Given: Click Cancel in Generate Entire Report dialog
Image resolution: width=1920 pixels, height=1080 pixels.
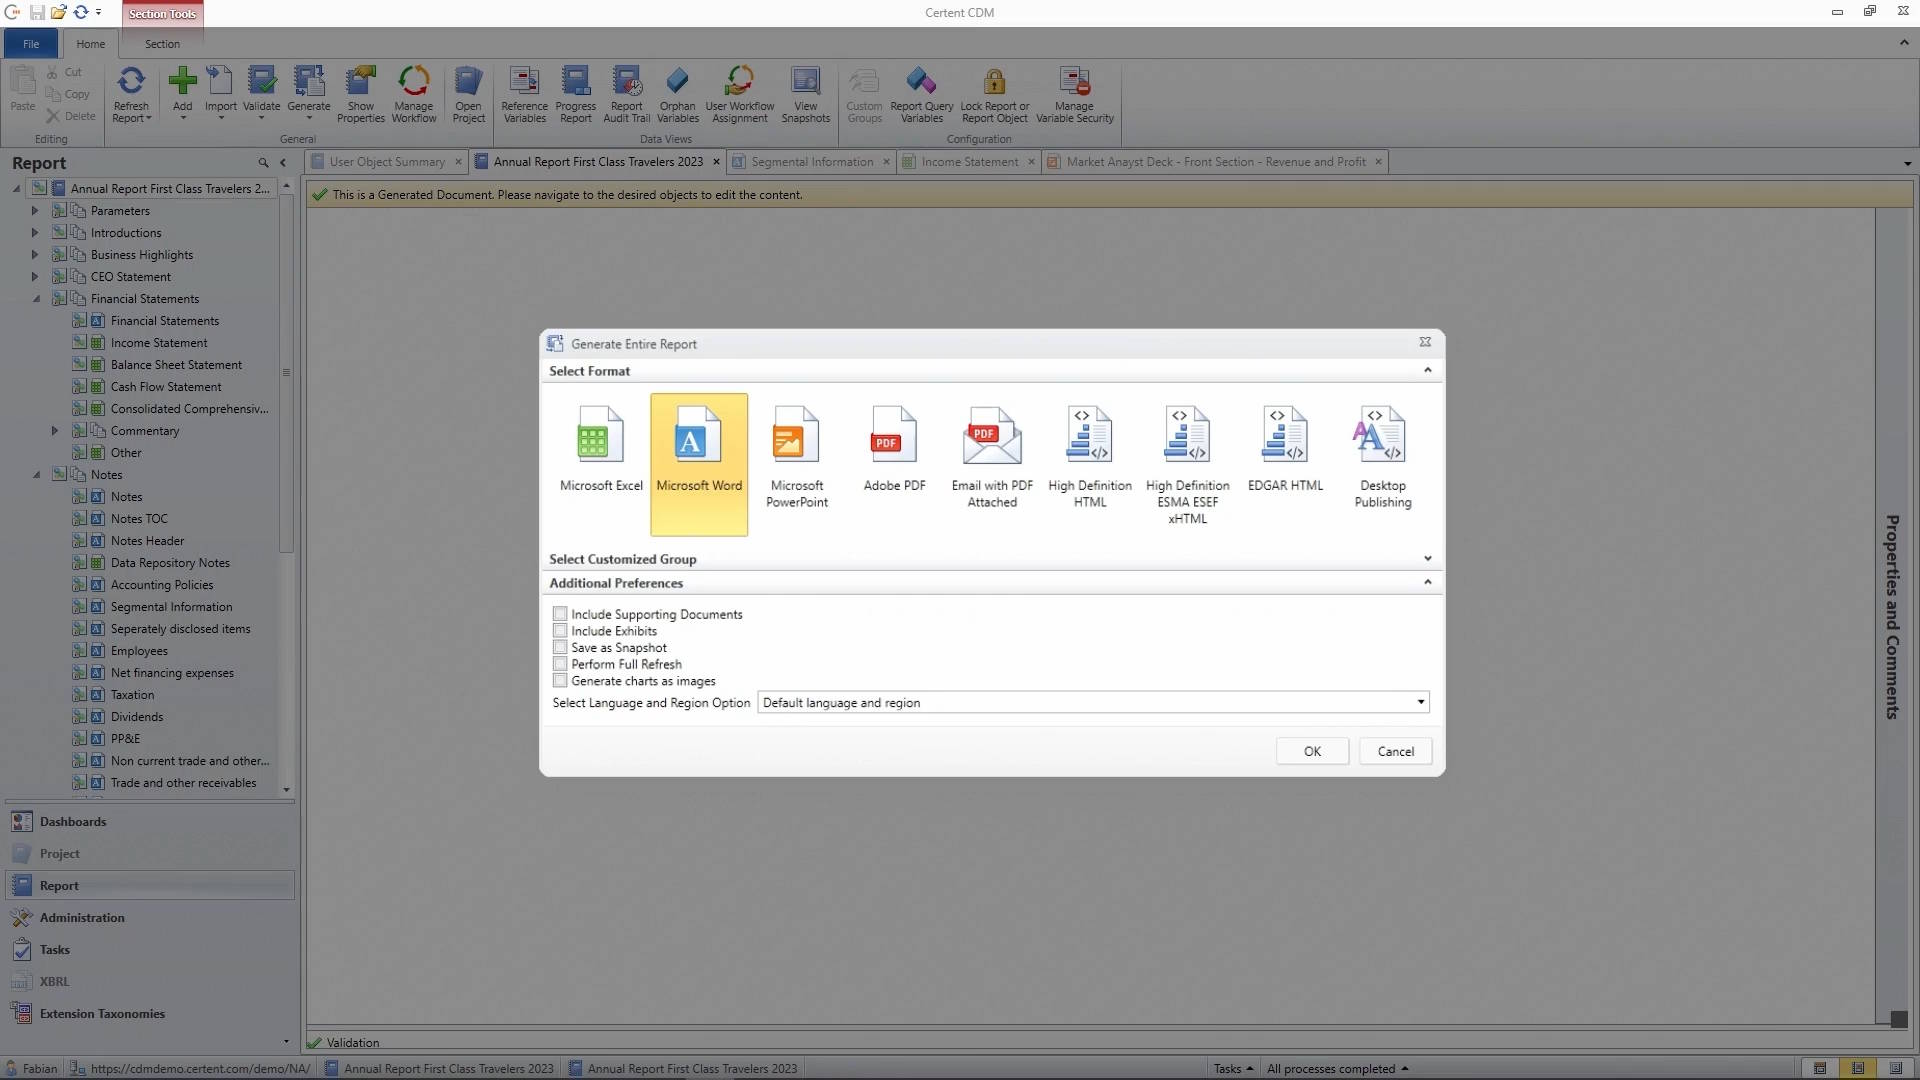Looking at the screenshot, I should coord(1395,751).
